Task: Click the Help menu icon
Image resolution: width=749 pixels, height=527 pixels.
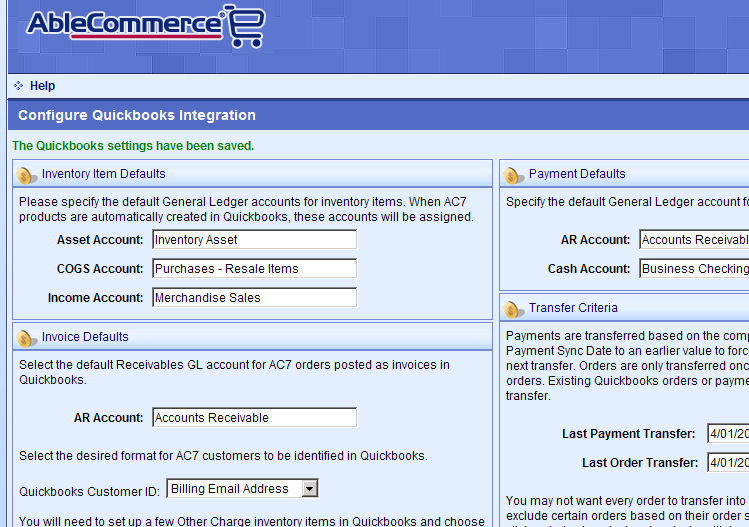Action: [19, 86]
